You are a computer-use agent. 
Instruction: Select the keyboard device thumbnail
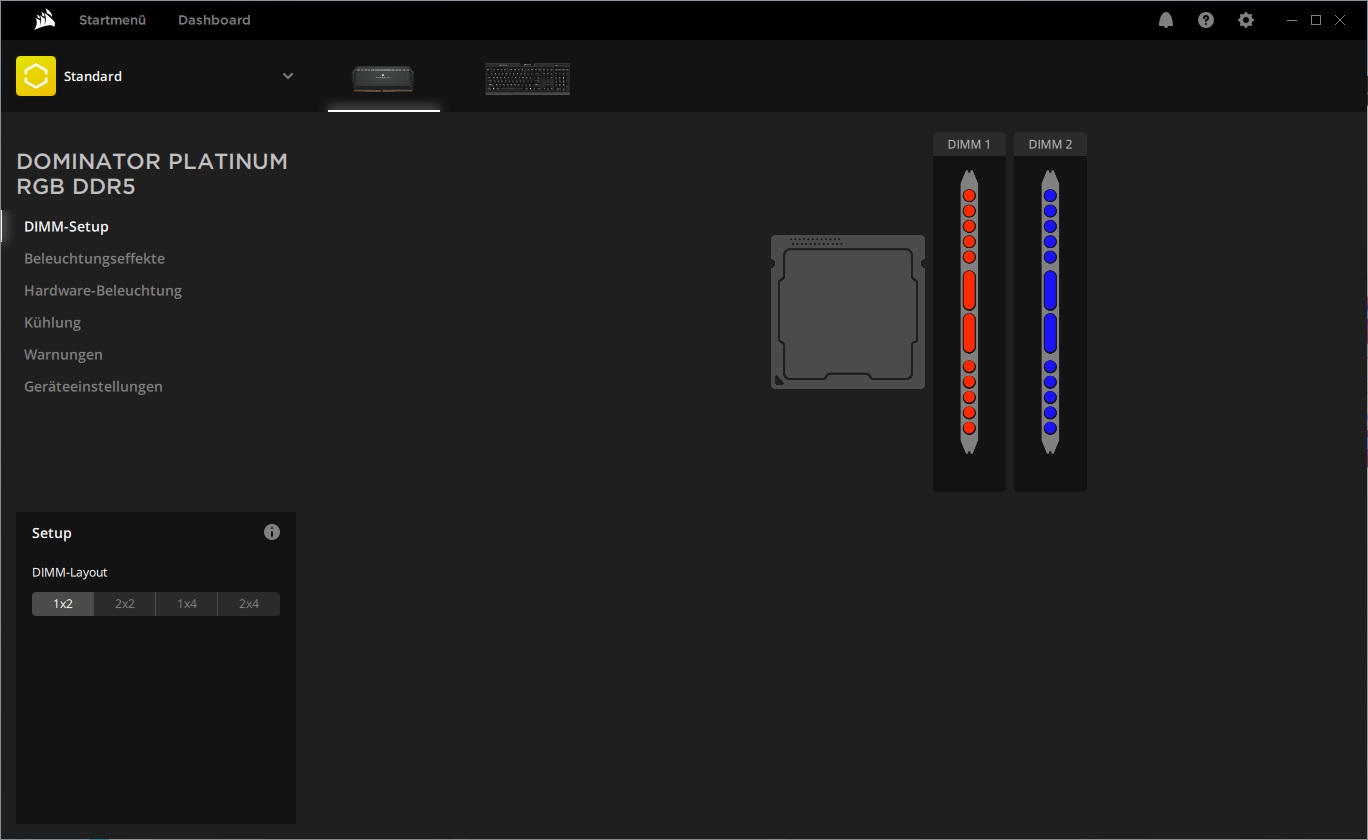528,79
